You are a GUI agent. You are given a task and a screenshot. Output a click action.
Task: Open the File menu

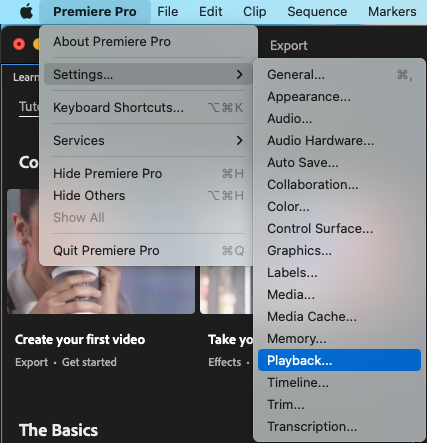(168, 12)
